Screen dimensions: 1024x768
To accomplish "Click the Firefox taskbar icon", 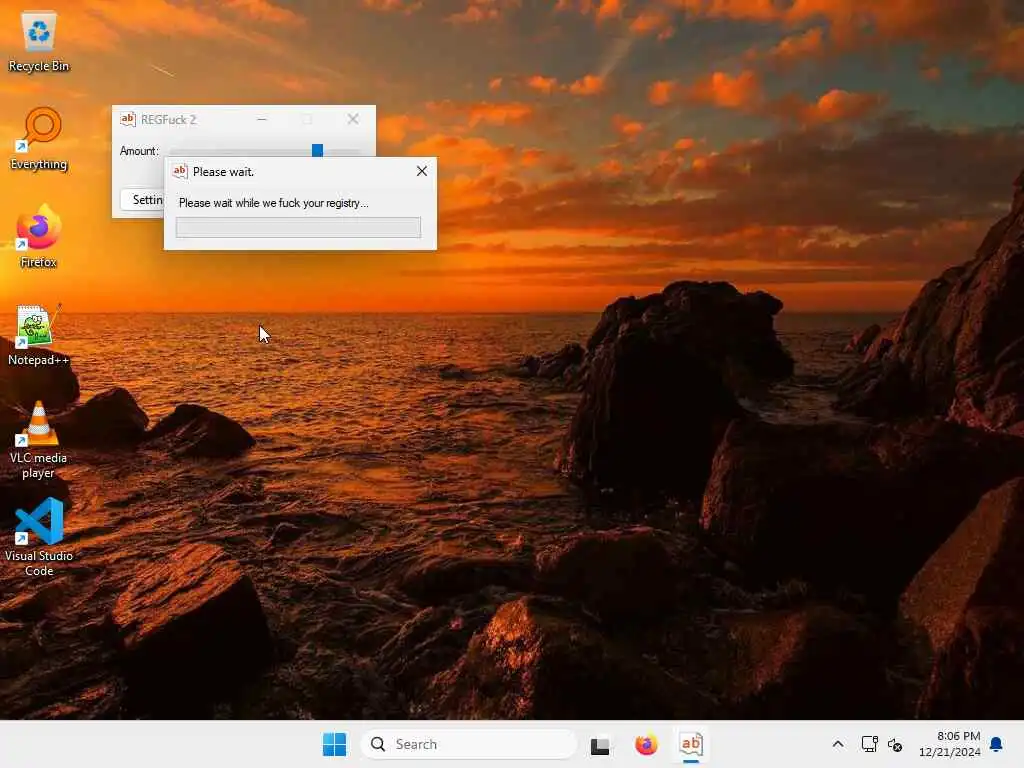I will (x=646, y=744).
